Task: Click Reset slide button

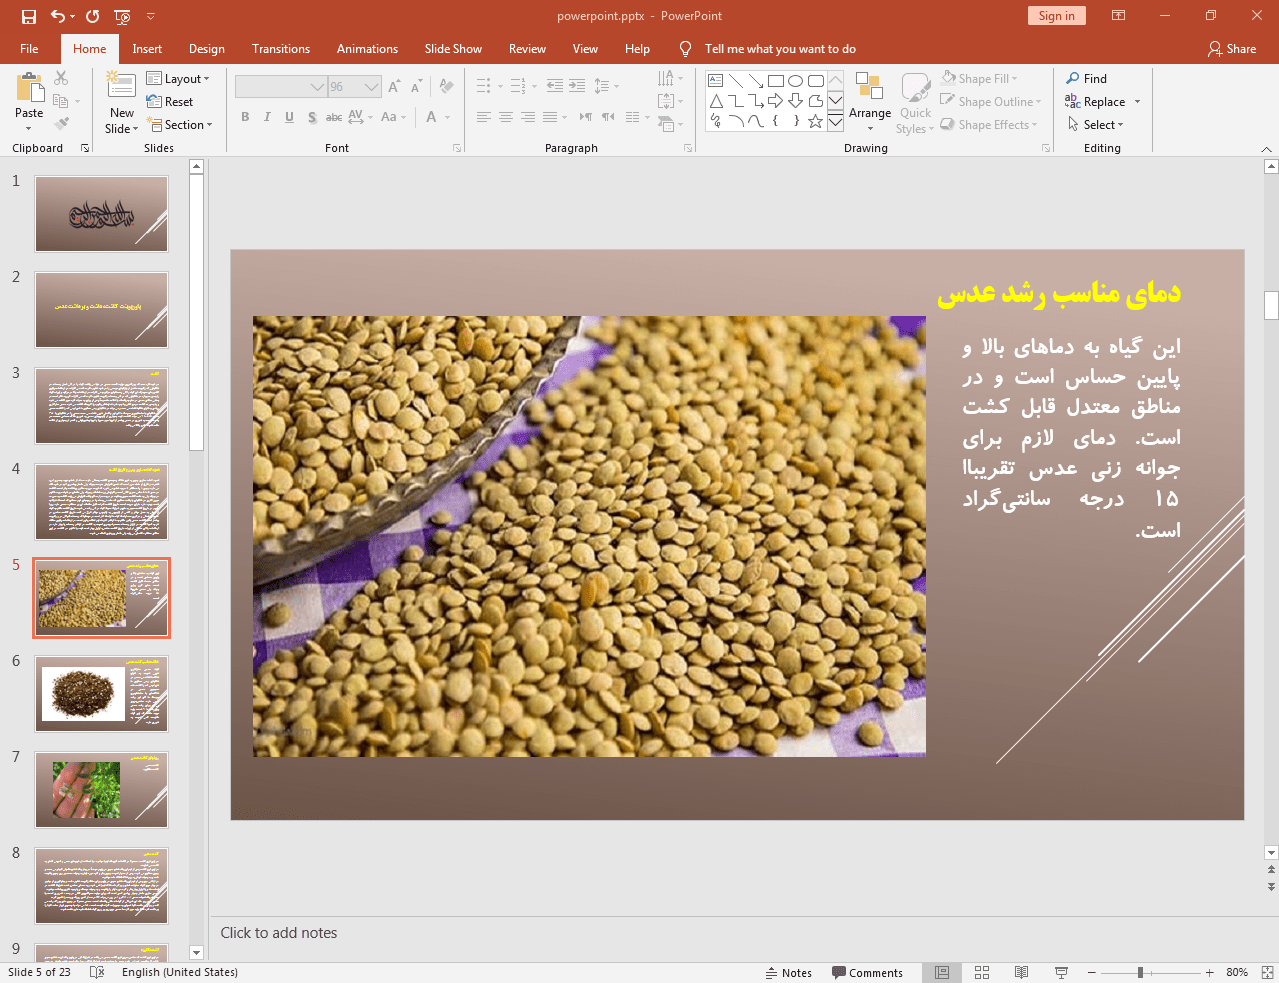Action: 170,102
